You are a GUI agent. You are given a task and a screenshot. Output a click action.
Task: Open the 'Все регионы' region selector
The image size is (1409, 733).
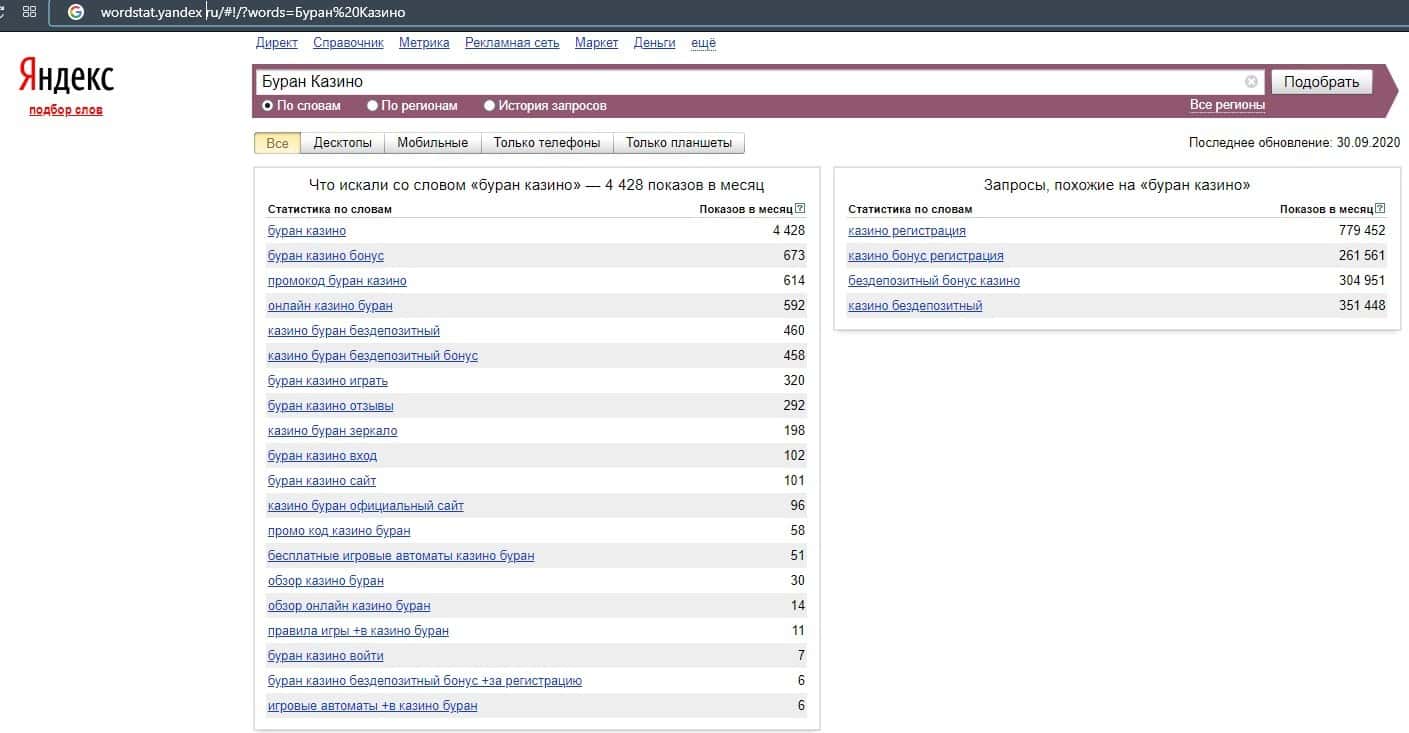(x=1227, y=105)
